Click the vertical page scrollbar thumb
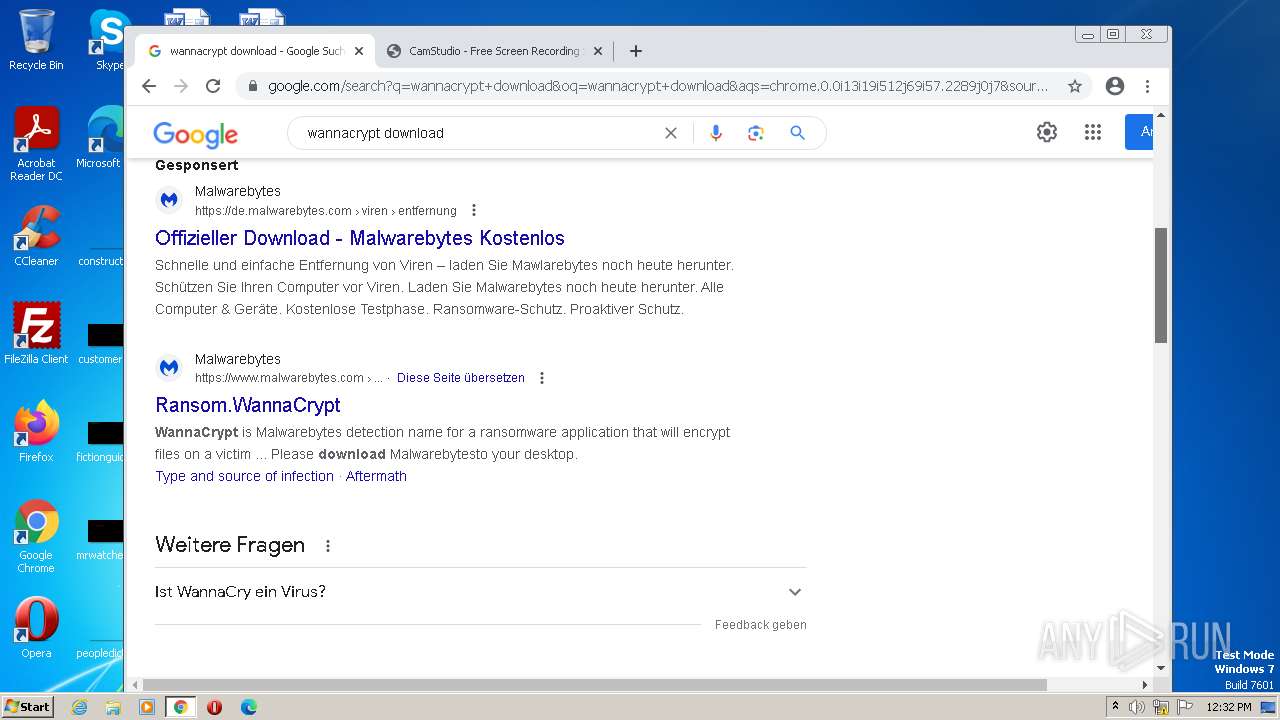 [1161, 285]
